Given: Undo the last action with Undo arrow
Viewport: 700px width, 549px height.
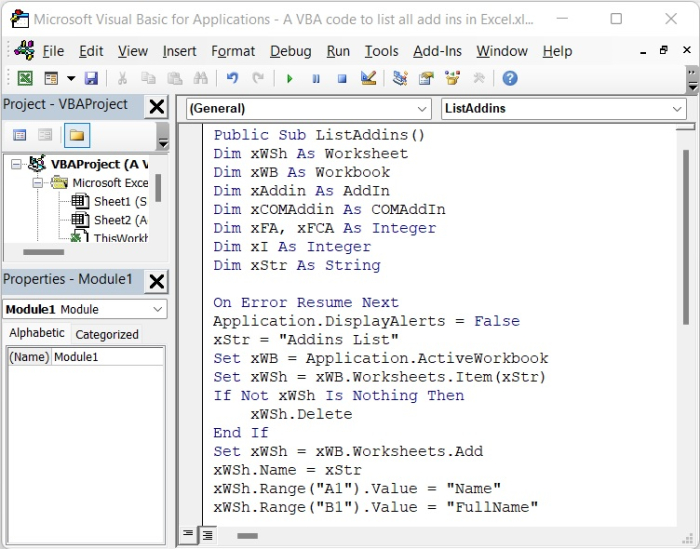Looking at the screenshot, I should pos(232,79).
